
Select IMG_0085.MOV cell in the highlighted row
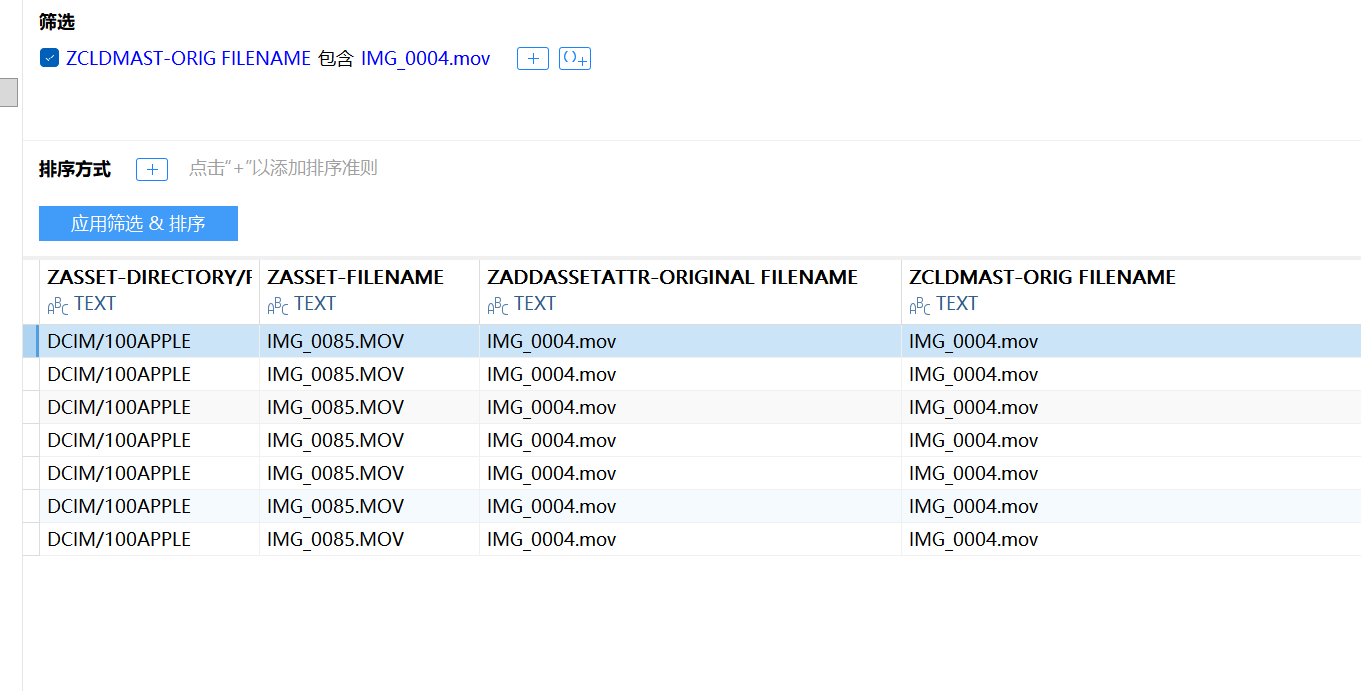[x=369, y=341]
